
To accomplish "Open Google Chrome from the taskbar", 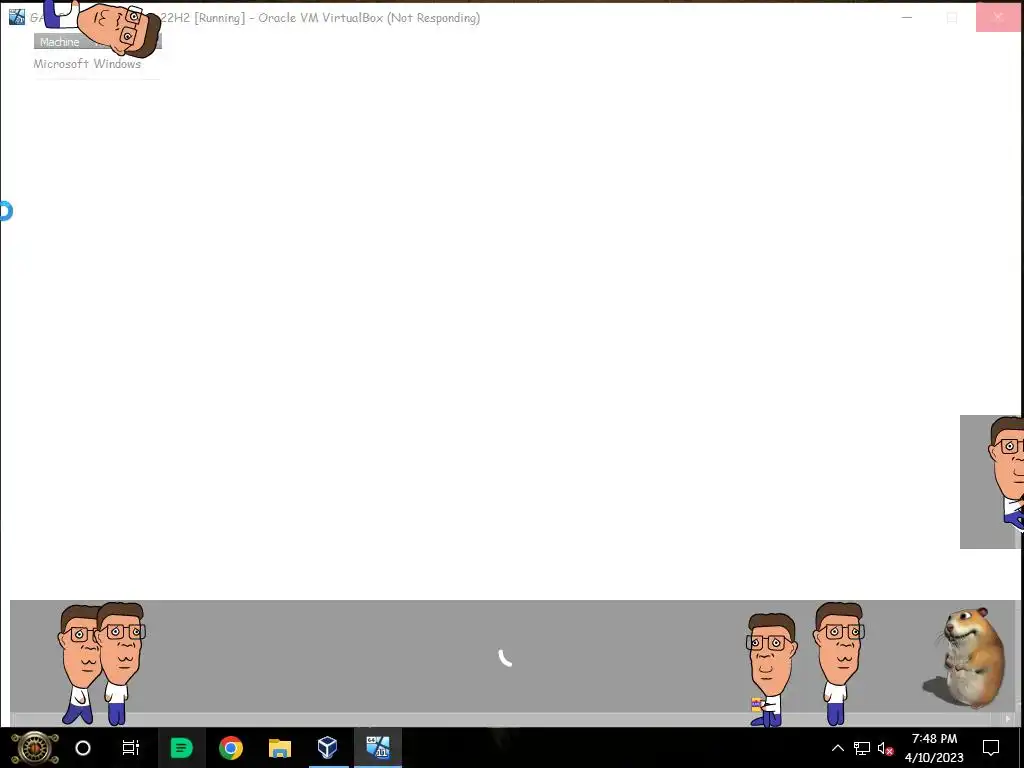I will click(231, 748).
